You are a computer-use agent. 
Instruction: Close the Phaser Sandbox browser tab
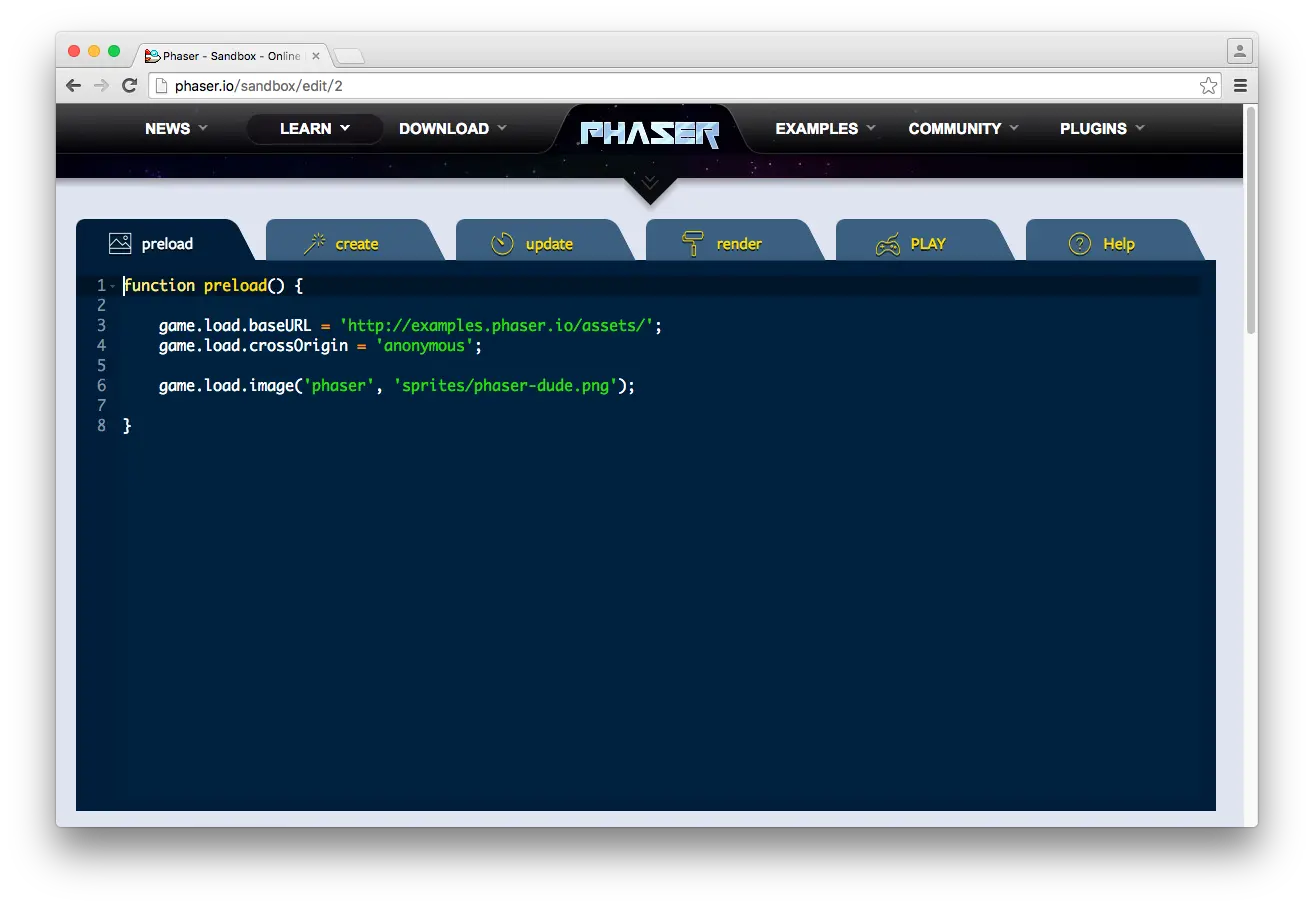pyautogui.click(x=316, y=56)
